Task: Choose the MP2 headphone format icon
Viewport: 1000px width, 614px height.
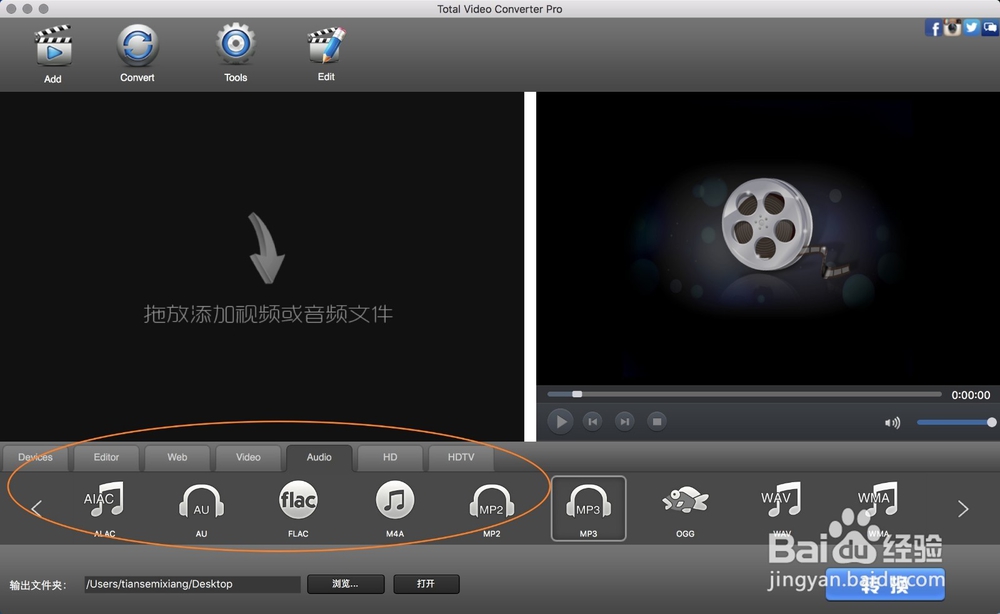Action: coord(492,508)
